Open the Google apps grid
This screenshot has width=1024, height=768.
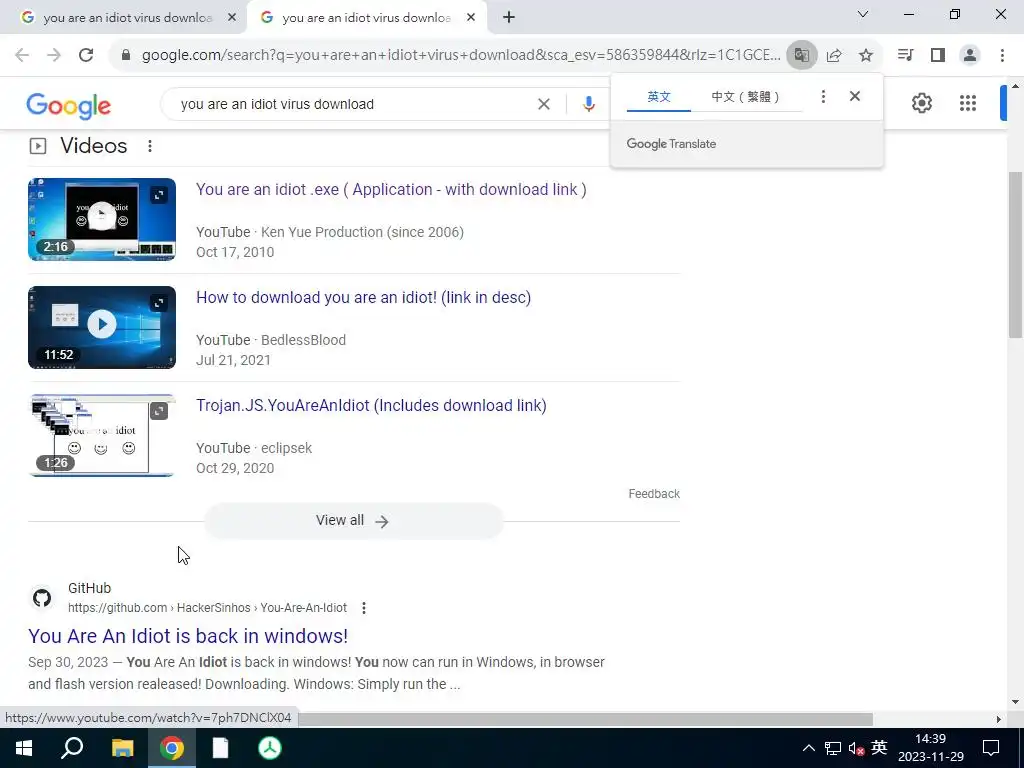[968, 103]
